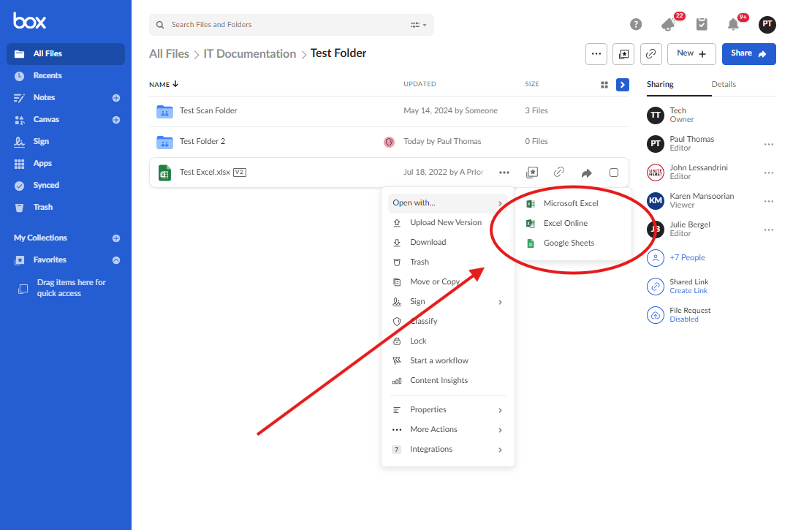Screen dimensions: 794x530
Task: Tick checkbox for Test Excel.xlsx row
Action: tap(614, 173)
